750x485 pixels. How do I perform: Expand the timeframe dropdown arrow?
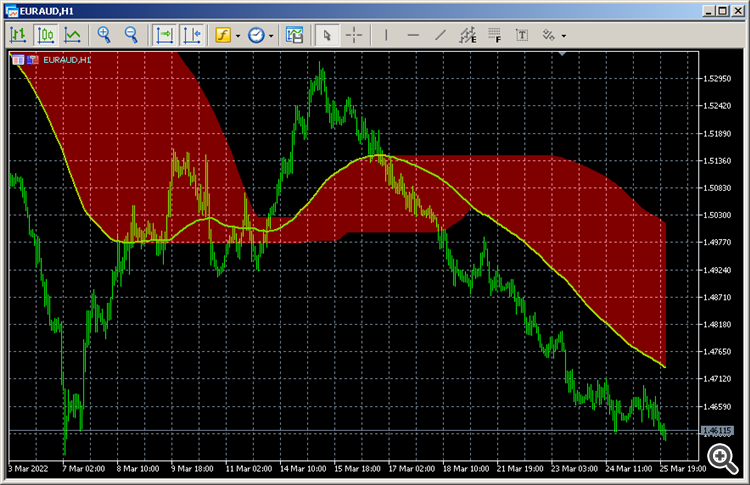click(x=271, y=36)
